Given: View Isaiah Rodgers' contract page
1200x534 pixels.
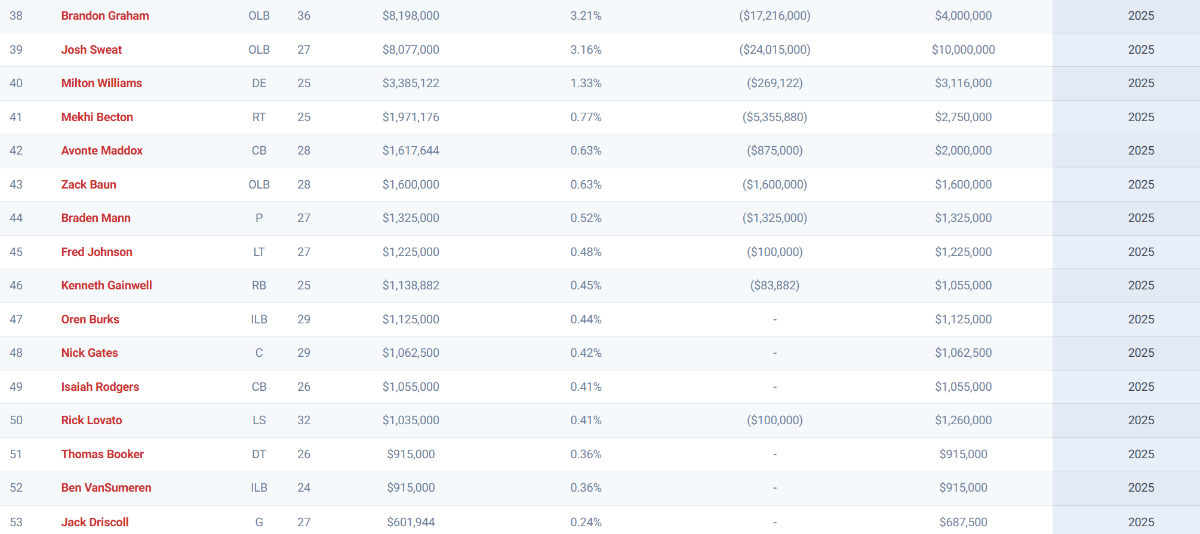Looking at the screenshot, I should [100, 387].
